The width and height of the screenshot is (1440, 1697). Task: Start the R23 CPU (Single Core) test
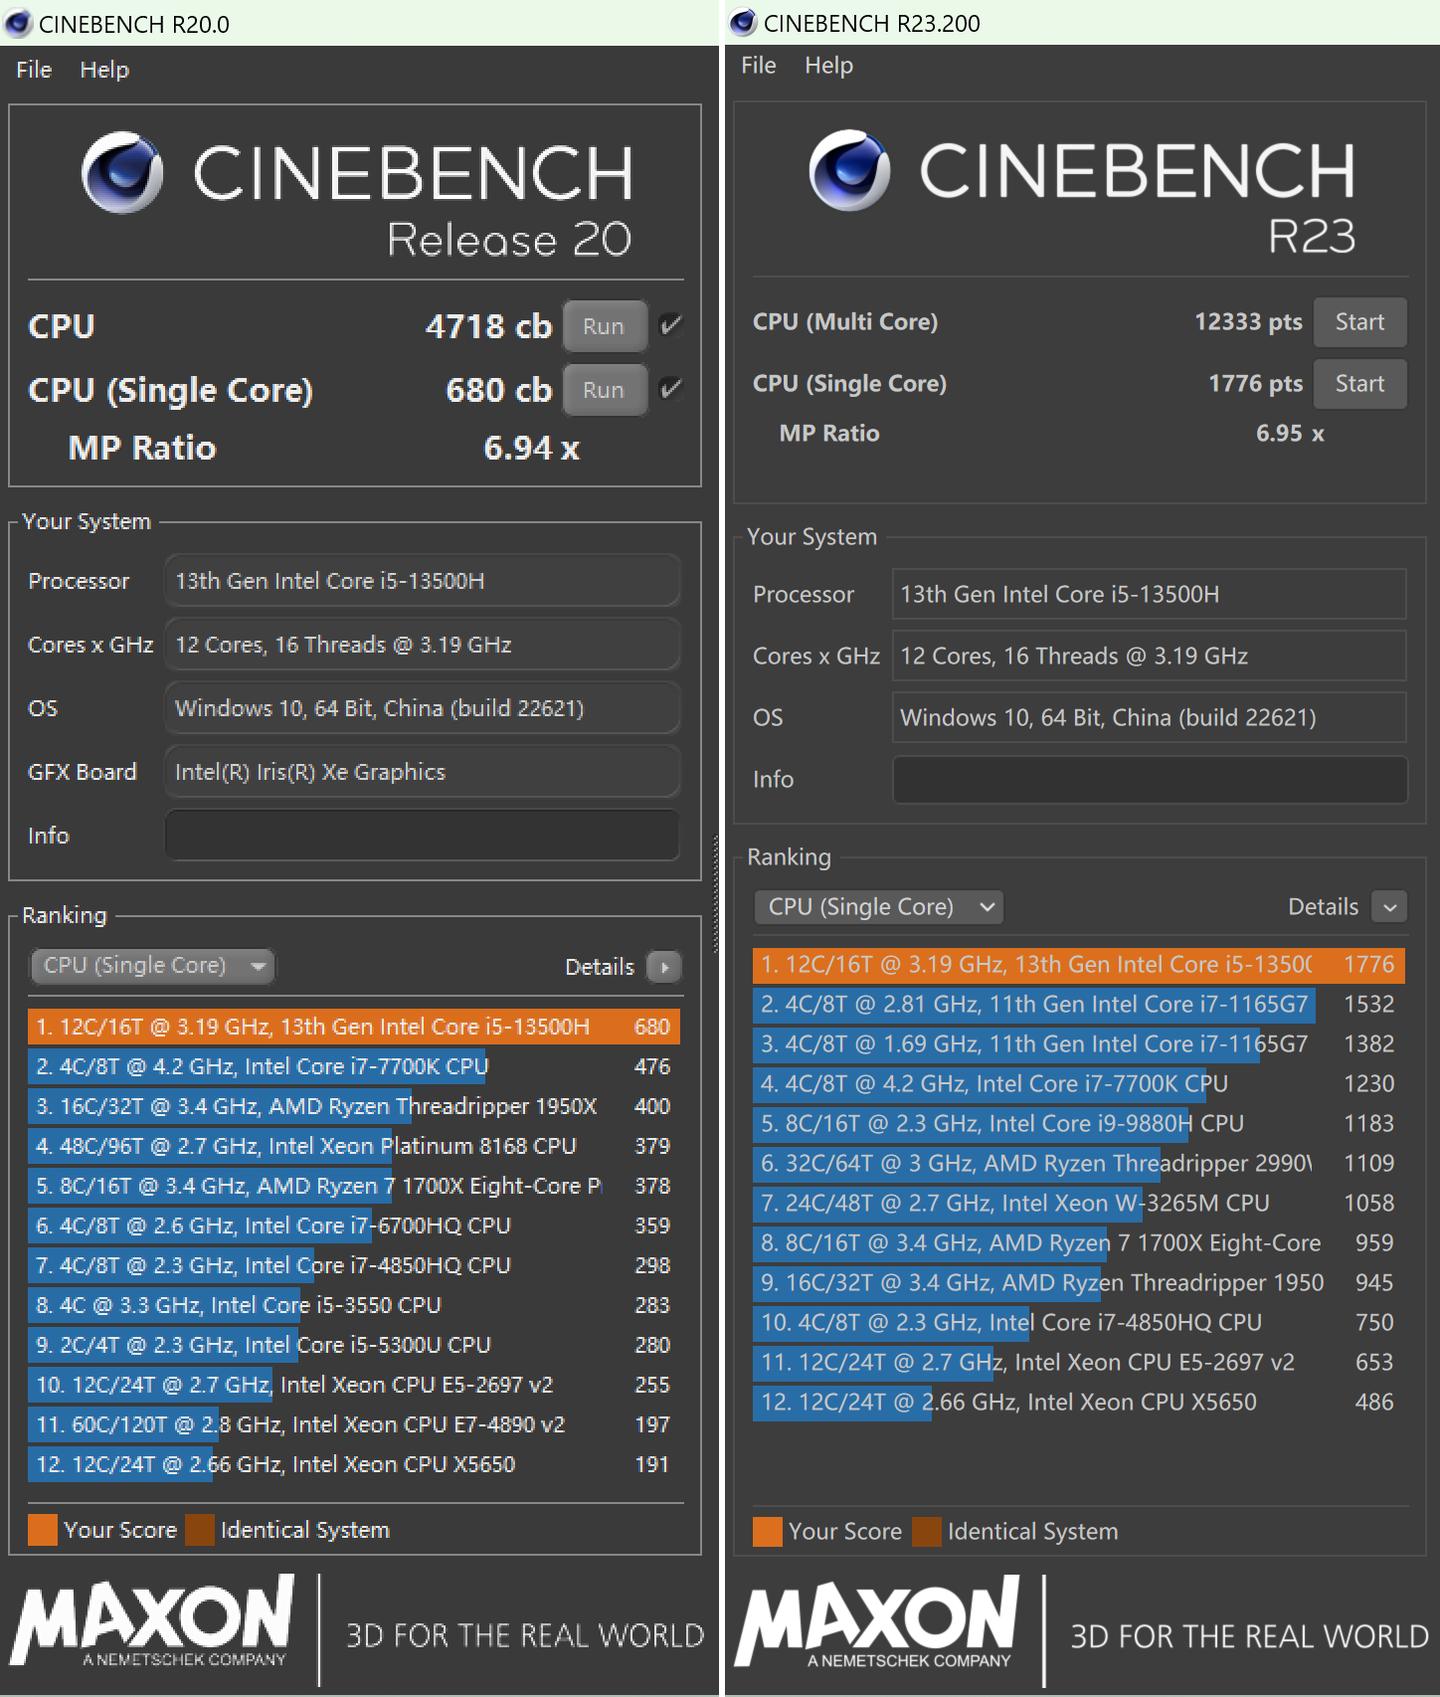[1359, 384]
